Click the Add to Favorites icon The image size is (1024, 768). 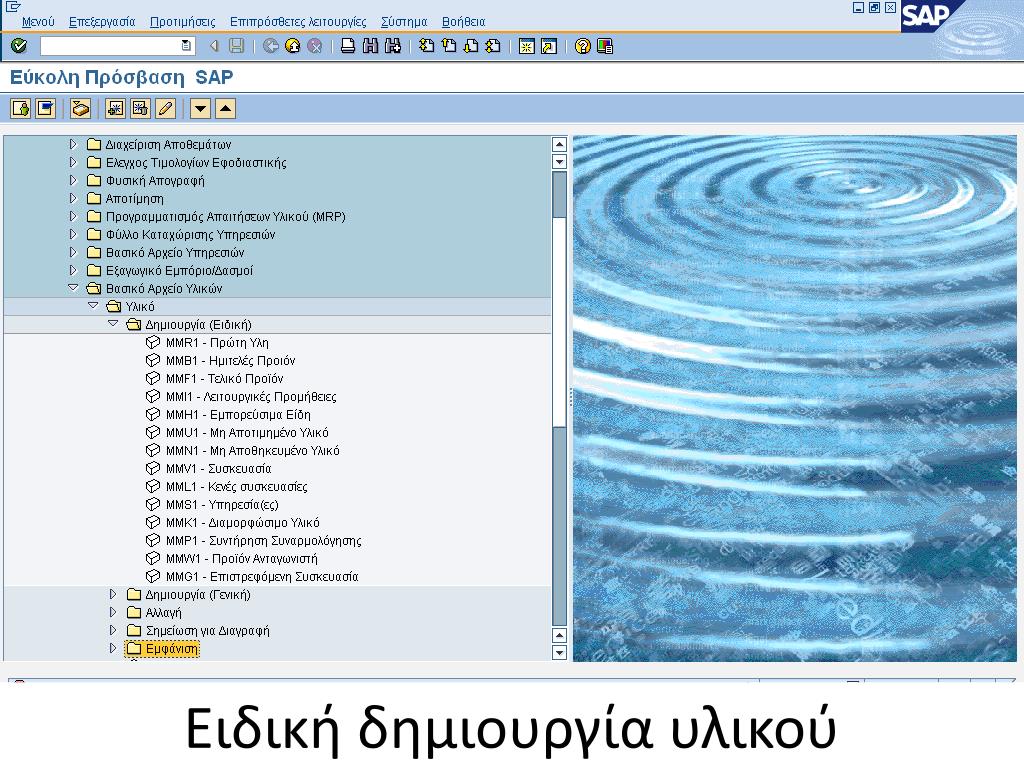(x=116, y=108)
